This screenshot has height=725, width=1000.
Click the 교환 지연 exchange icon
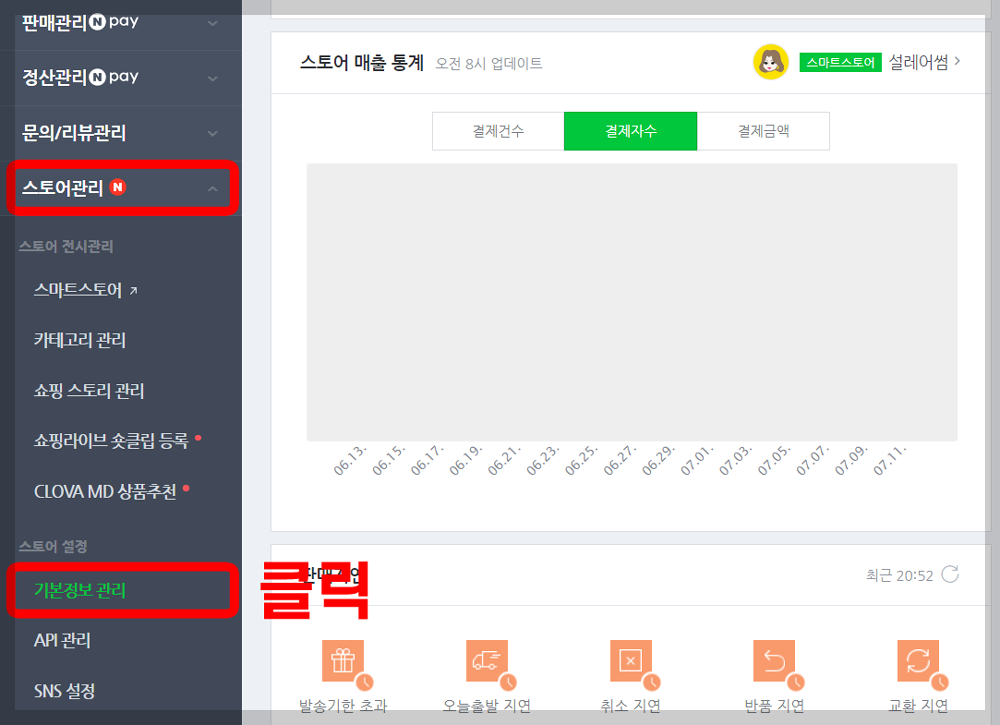pos(918,660)
